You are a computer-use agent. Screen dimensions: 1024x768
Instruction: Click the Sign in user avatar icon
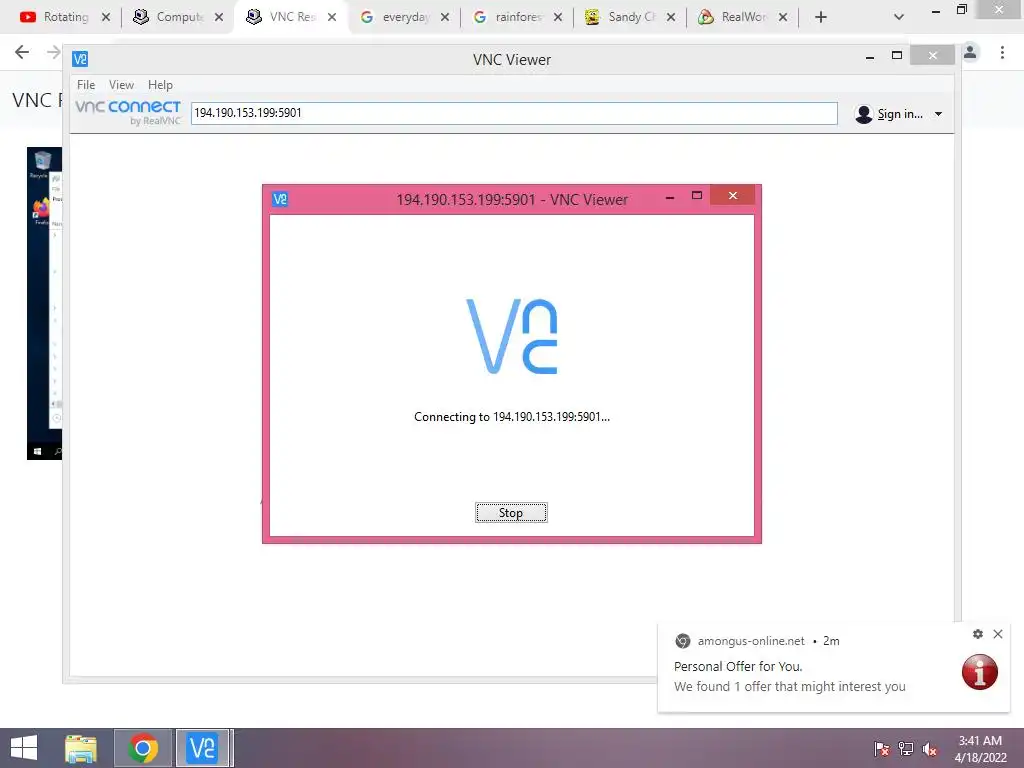[863, 114]
